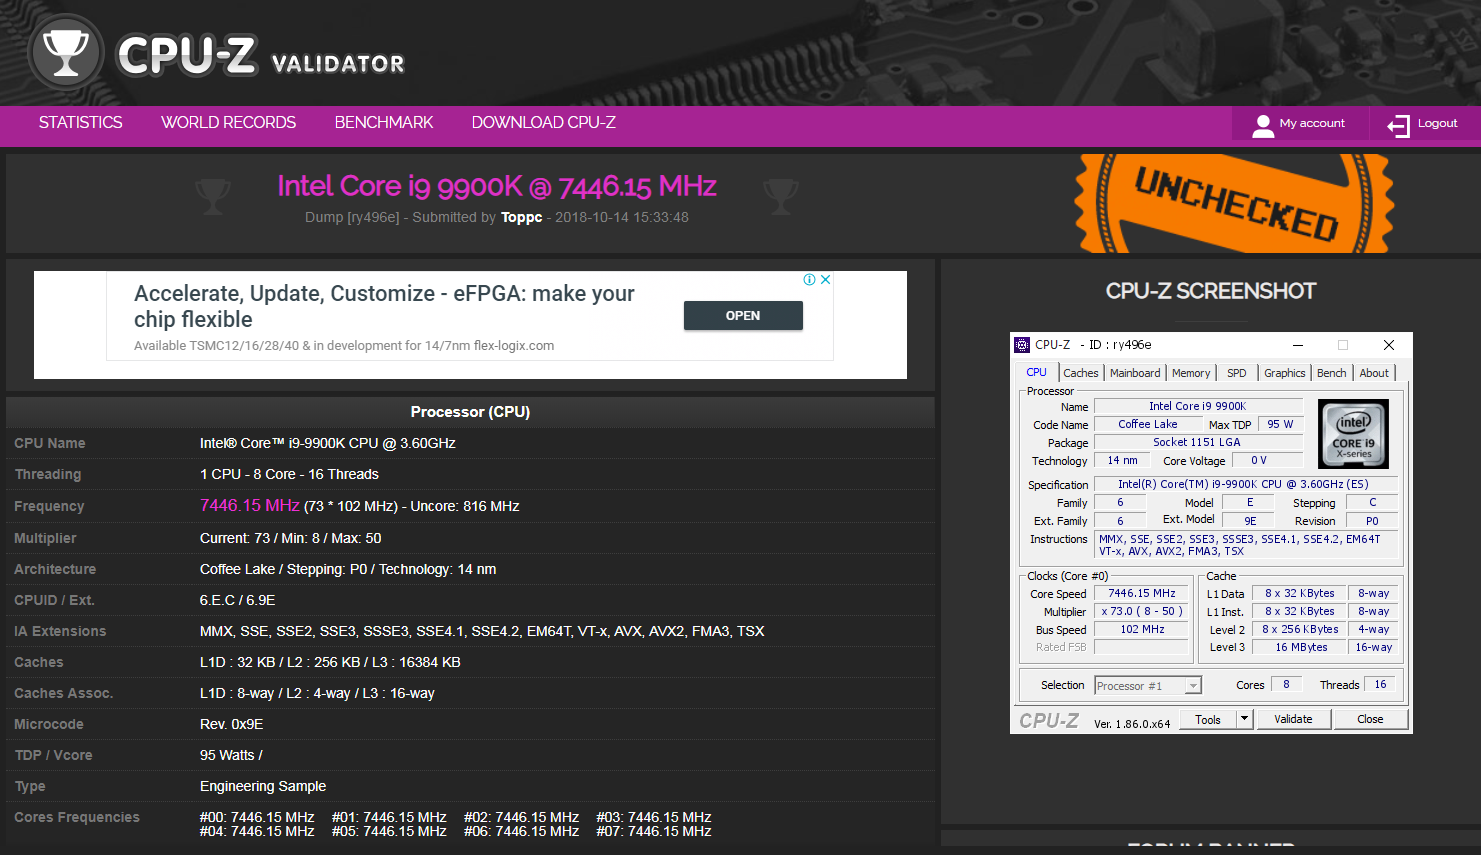The width and height of the screenshot is (1481, 855).
Task: Switch to the Bench tab
Action: tap(1332, 373)
